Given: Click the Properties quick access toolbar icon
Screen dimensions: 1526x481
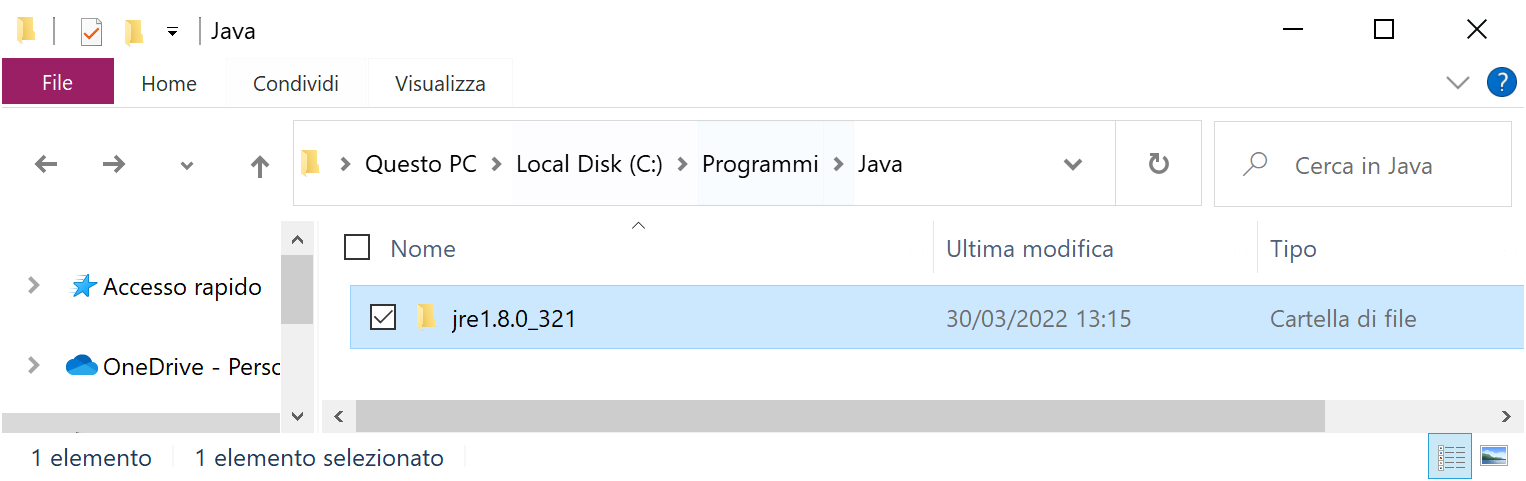Looking at the screenshot, I should (x=91, y=32).
